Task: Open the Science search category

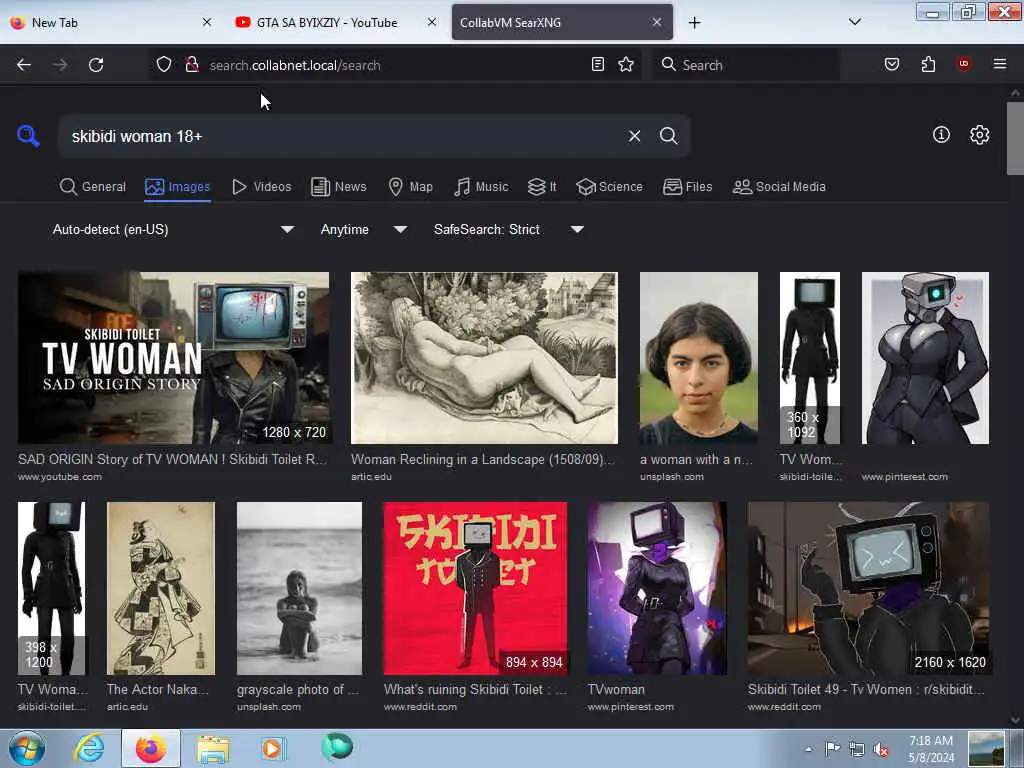Action: [x=609, y=187]
